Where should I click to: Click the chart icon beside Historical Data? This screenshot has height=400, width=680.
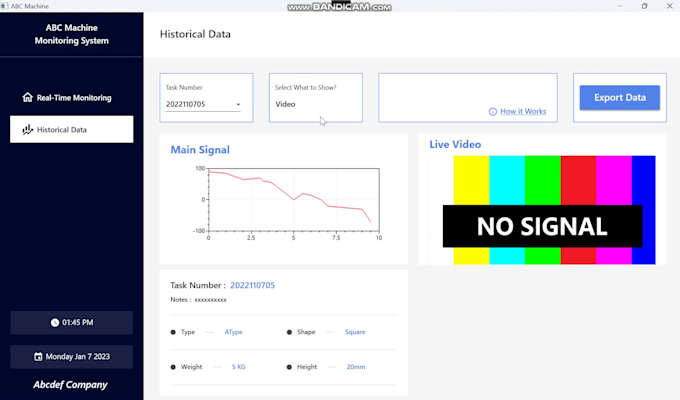coord(28,129)
